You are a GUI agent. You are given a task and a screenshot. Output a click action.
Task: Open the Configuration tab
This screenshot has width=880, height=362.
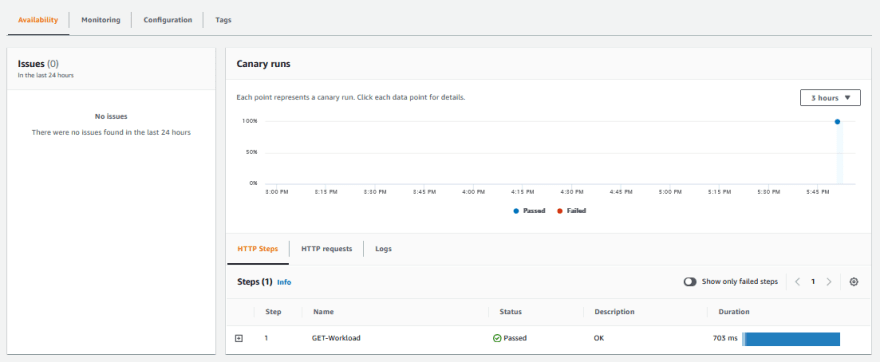(x=168, y=20)
